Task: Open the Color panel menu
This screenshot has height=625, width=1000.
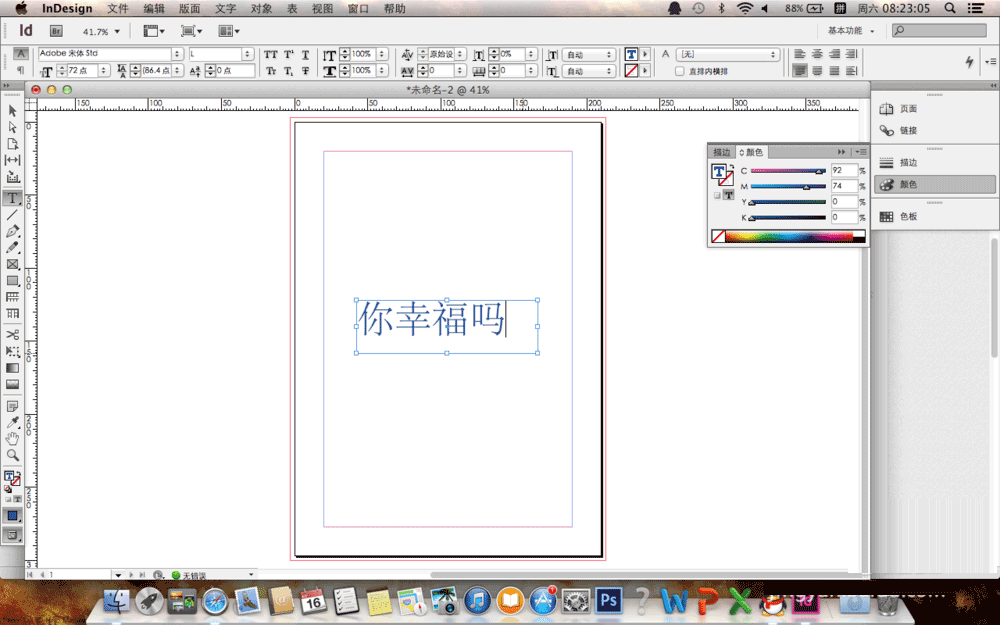Action: click(861, 151)
